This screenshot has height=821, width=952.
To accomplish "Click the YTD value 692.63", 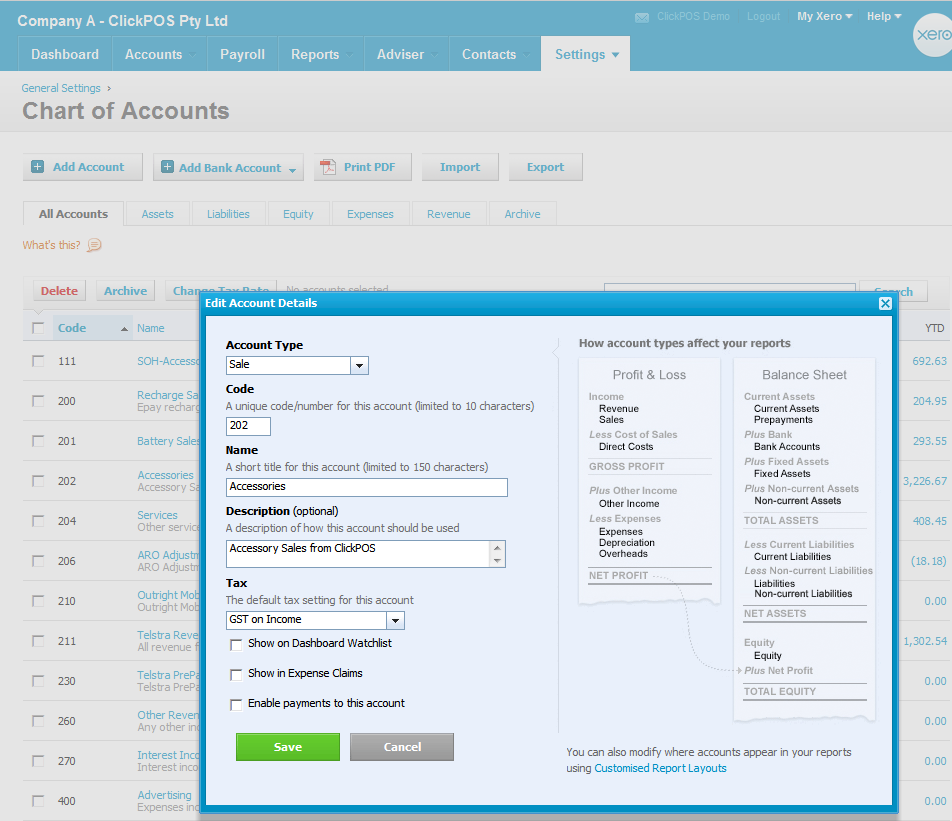I will pos(929,361).
